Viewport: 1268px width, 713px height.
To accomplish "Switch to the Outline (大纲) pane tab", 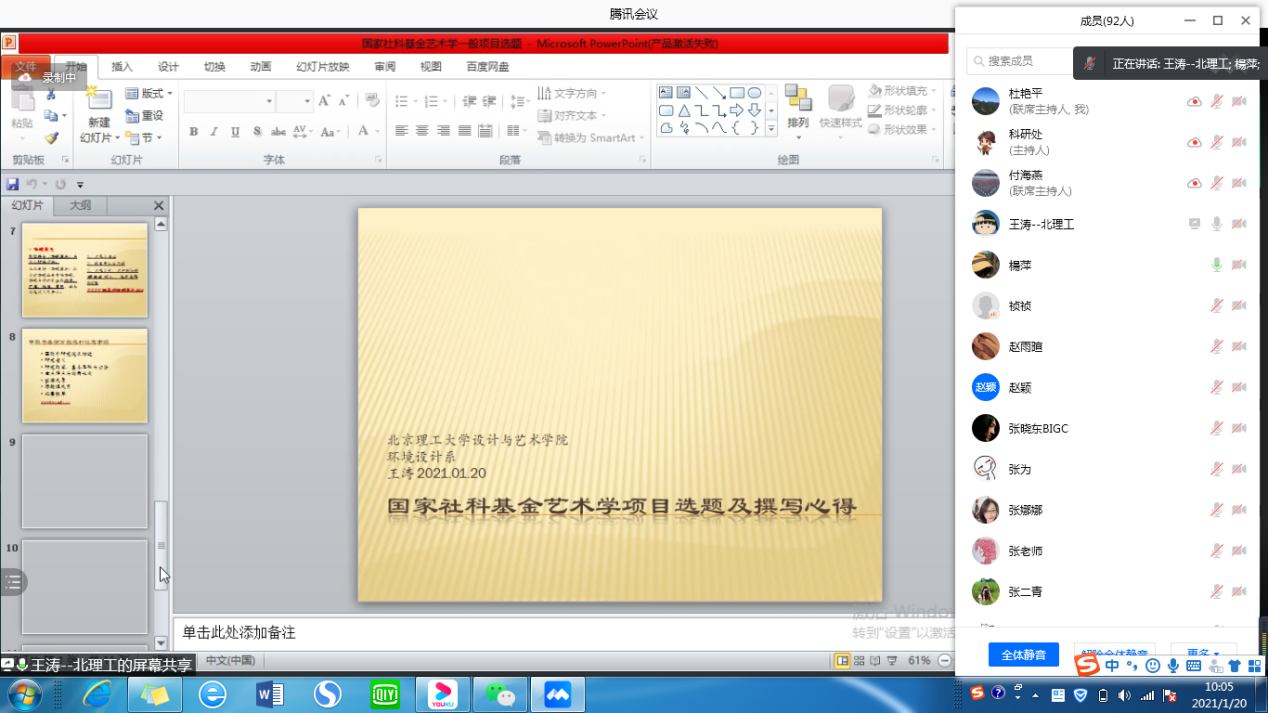I will (80, 205).
